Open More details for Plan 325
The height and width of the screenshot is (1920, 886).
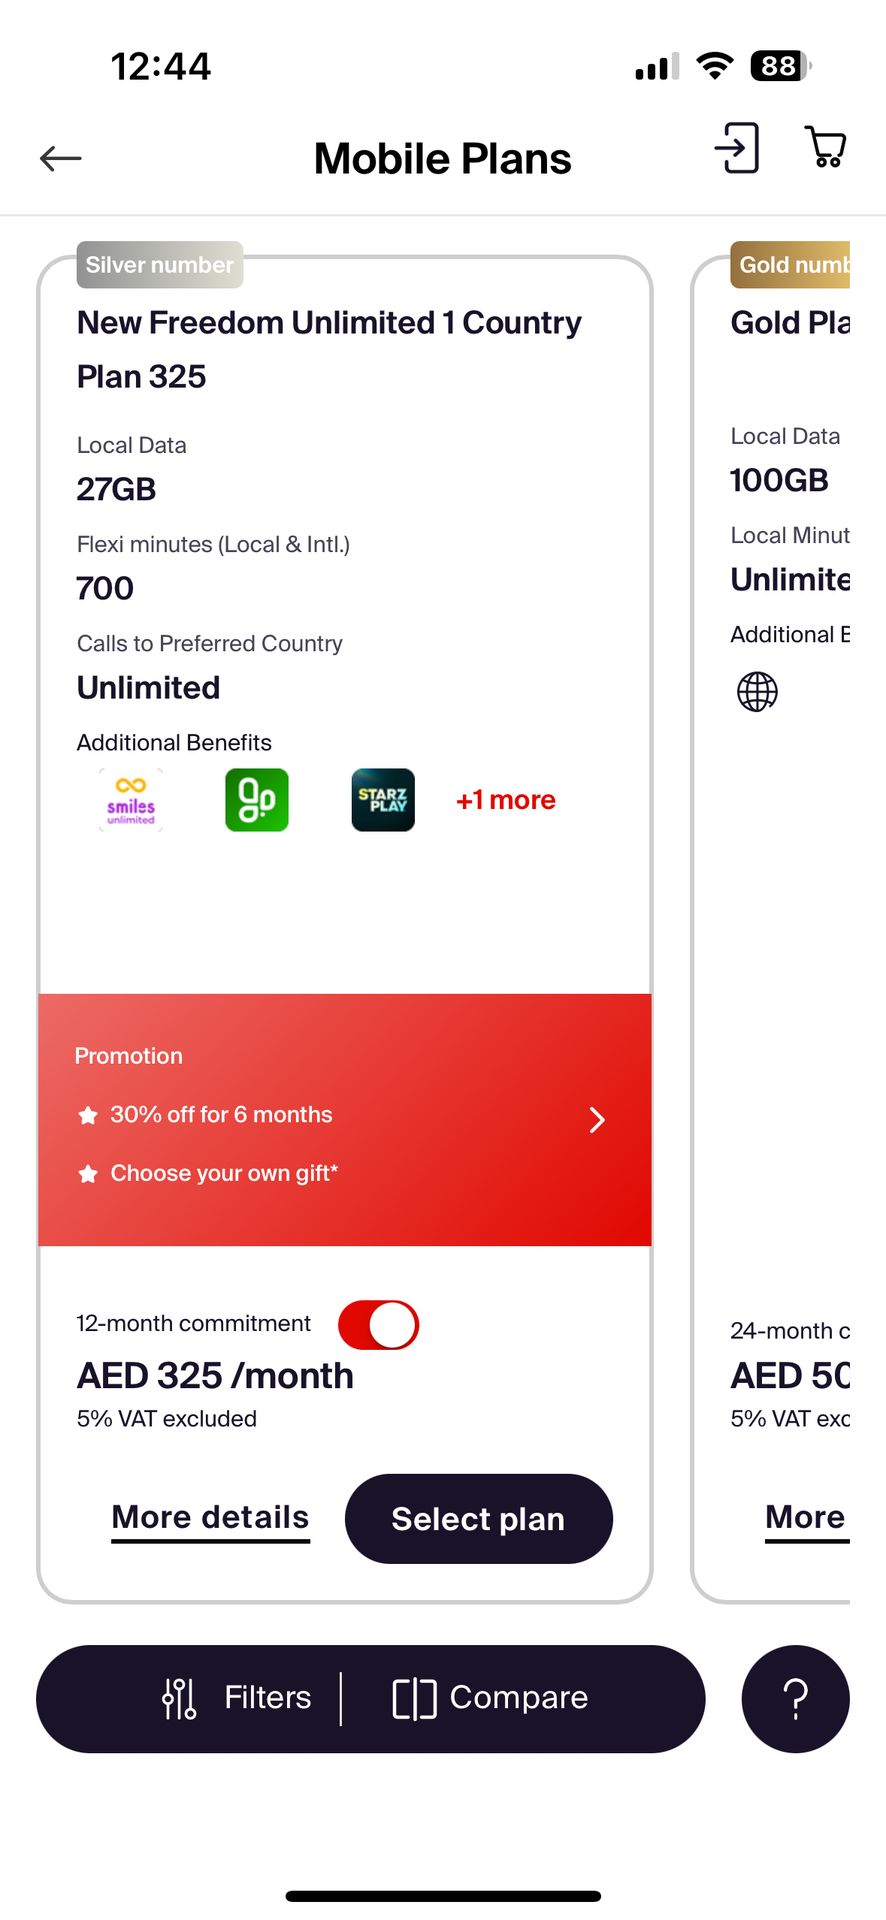click(210, 1518)
